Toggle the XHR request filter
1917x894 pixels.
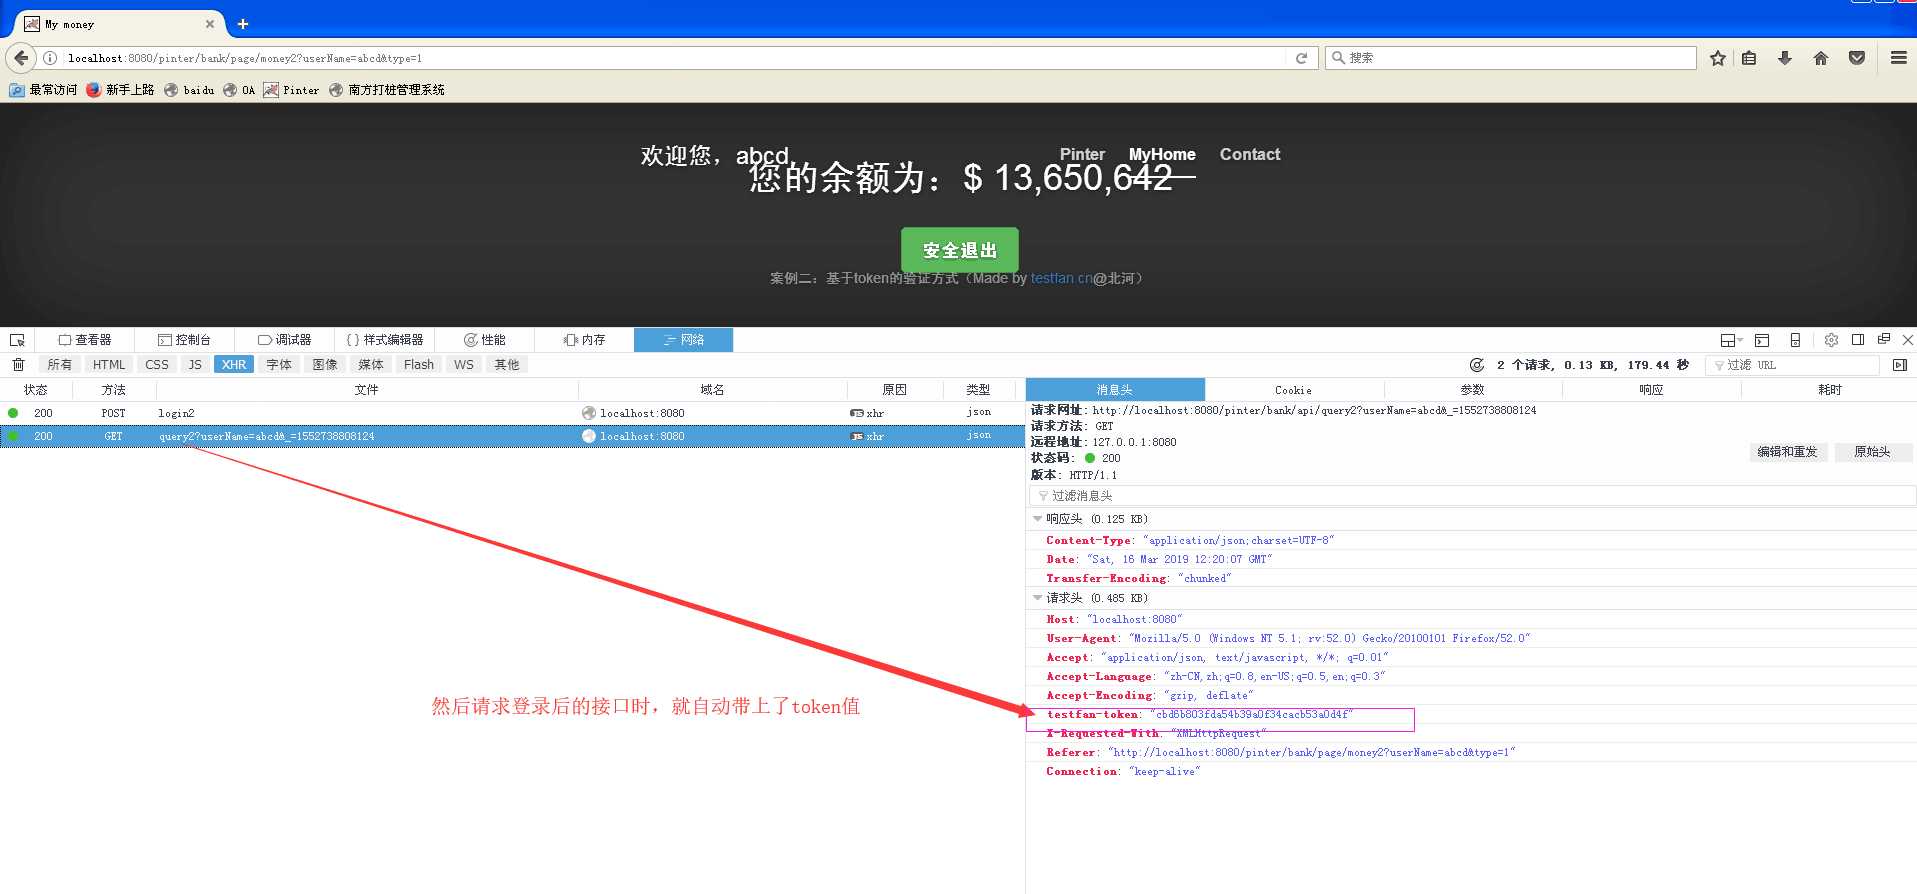(234, 365)
